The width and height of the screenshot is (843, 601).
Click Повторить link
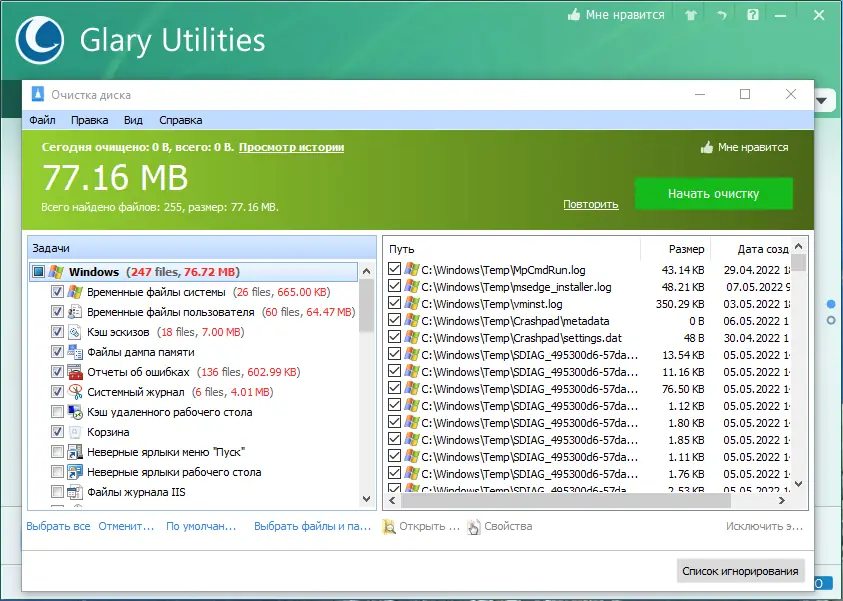click(x=591, y=204)
